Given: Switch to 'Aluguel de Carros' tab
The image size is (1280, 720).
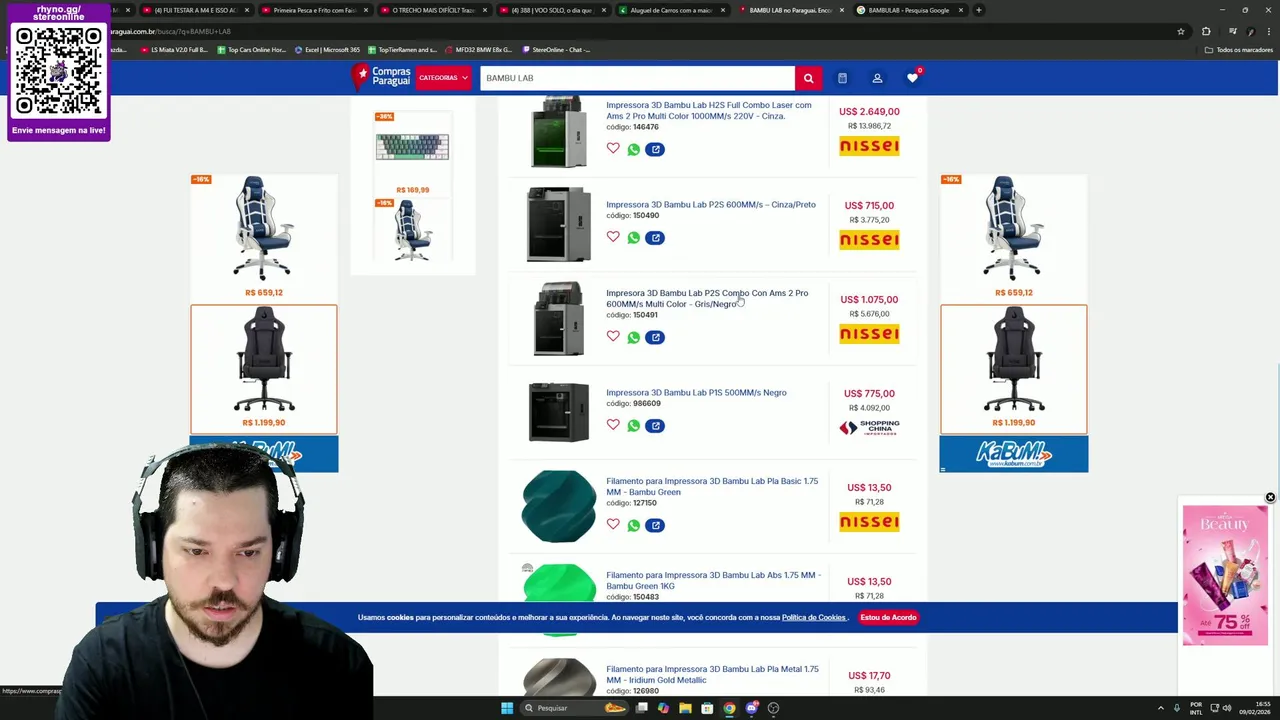Looking at the screenshot, I should click(671, 10).
